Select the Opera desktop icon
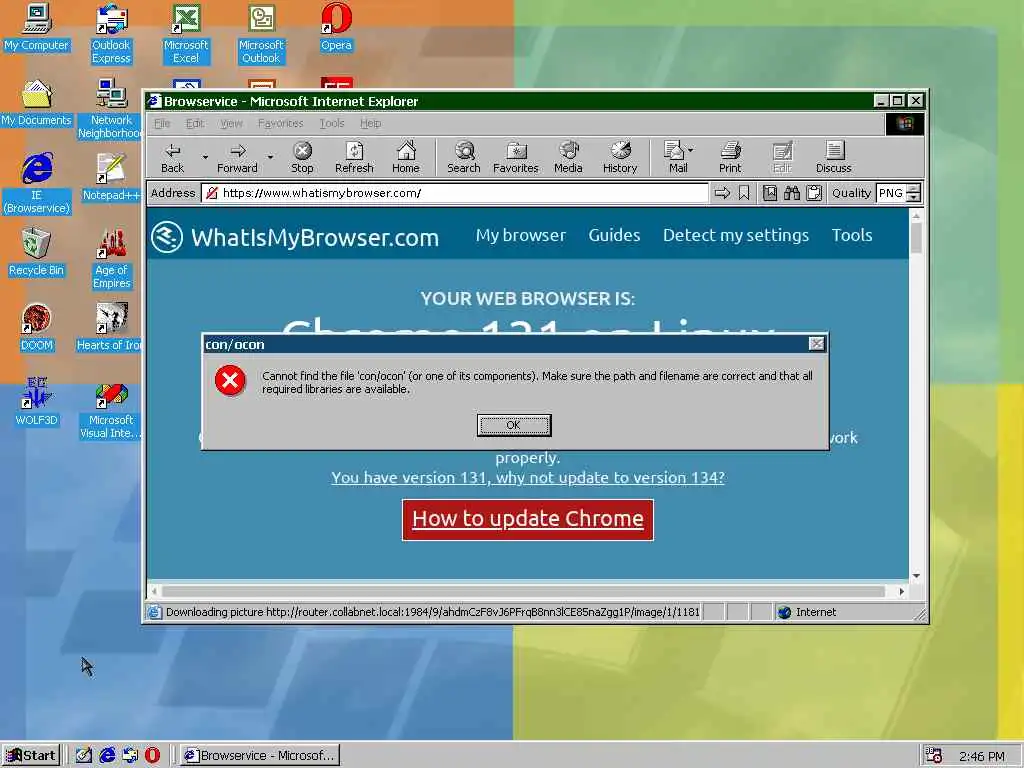This screenshot has height=768, width=1024. (336, 27)
